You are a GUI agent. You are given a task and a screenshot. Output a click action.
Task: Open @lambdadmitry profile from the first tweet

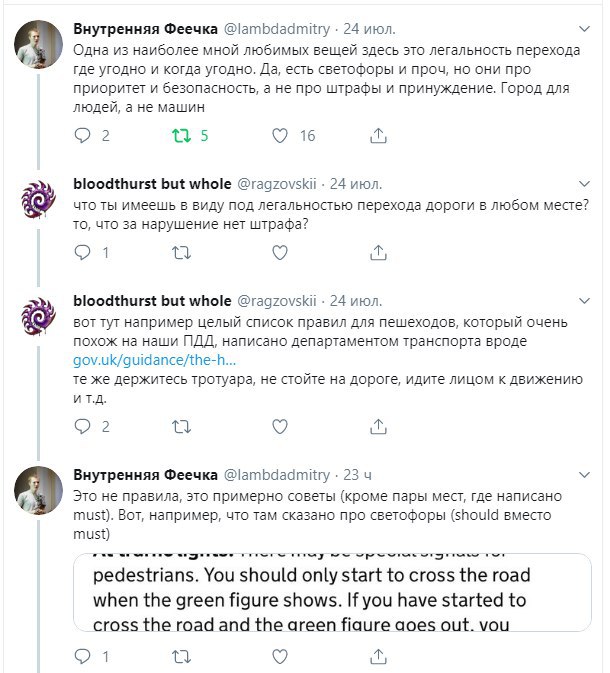point(266,27)
